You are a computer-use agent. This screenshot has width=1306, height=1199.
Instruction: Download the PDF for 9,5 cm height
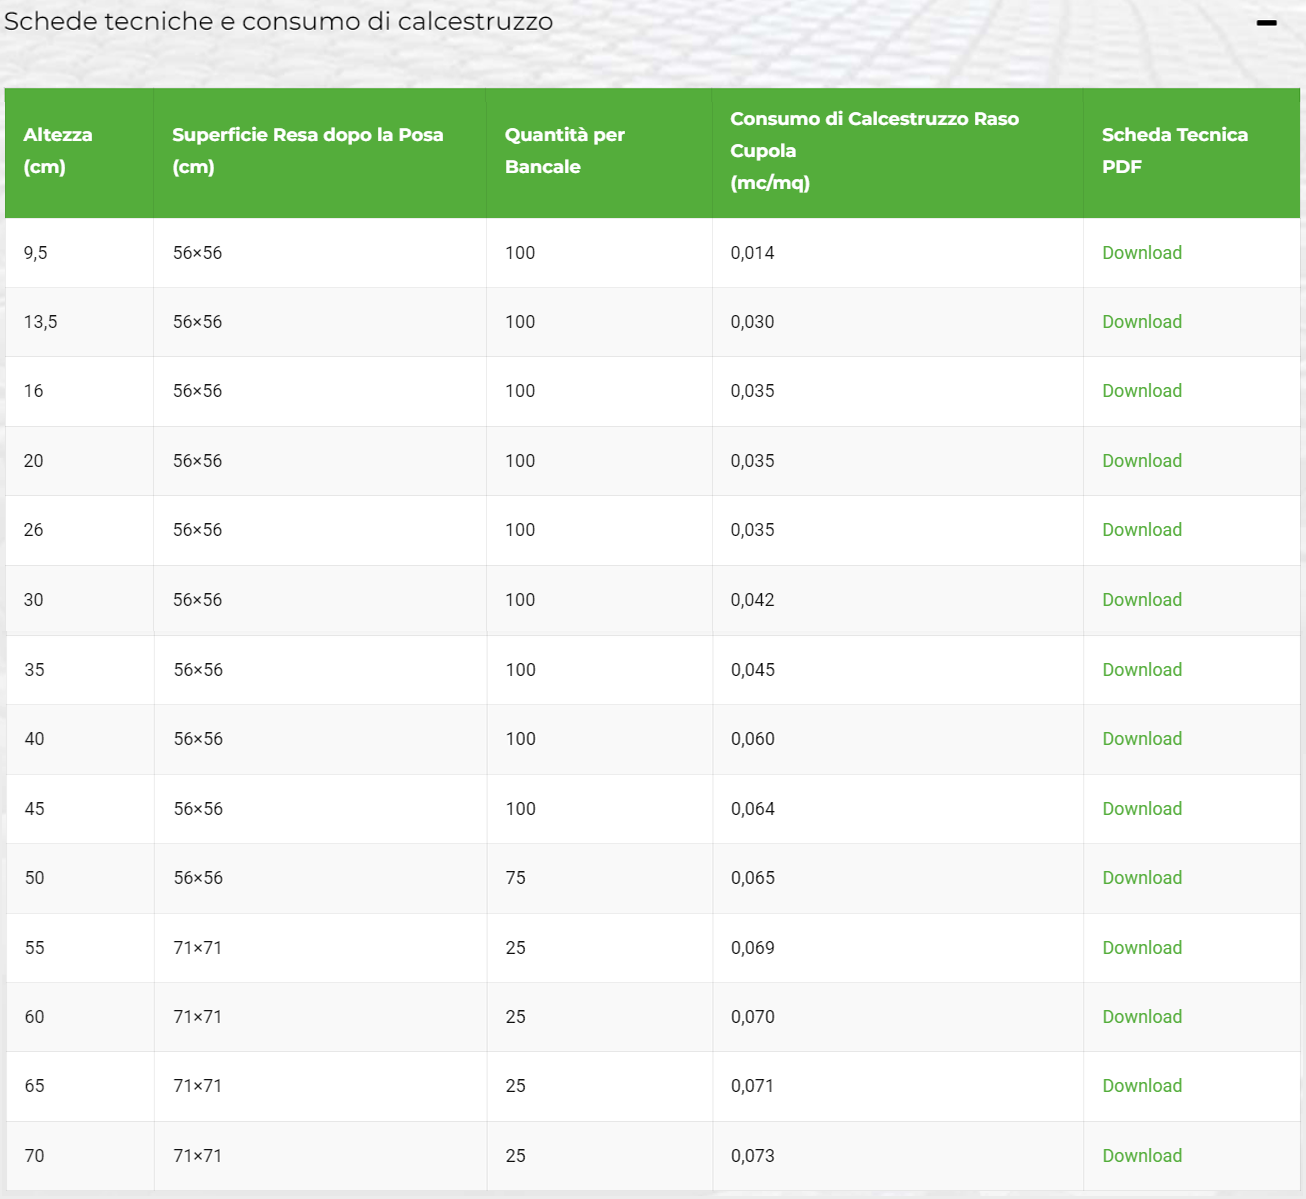click(1141, 253)
